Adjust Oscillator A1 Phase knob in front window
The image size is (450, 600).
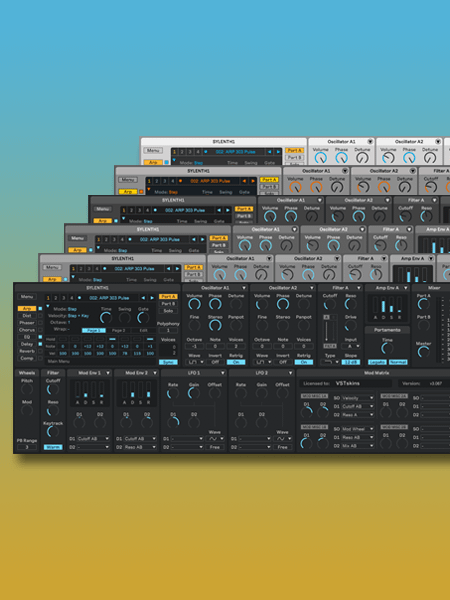pyautogui.click(x=215, y=304)
